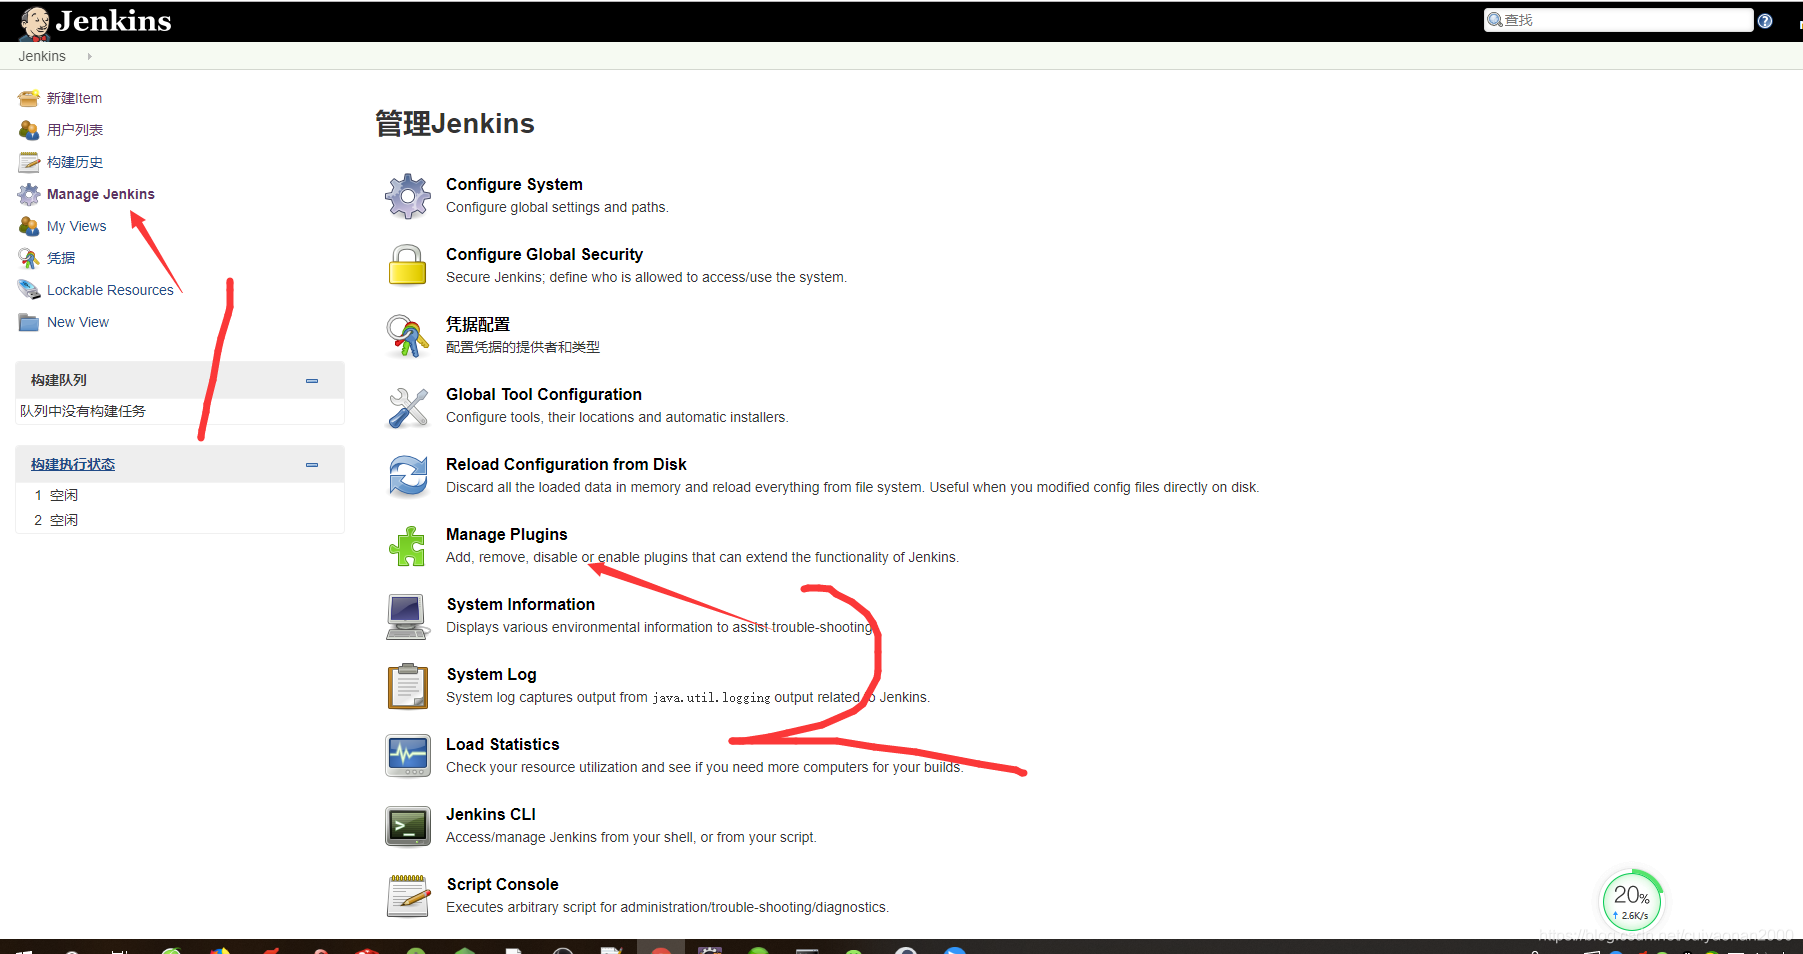Expand the Jenkins breadcrumb arrow menu
1803x954 pixels.
point(90,56)
